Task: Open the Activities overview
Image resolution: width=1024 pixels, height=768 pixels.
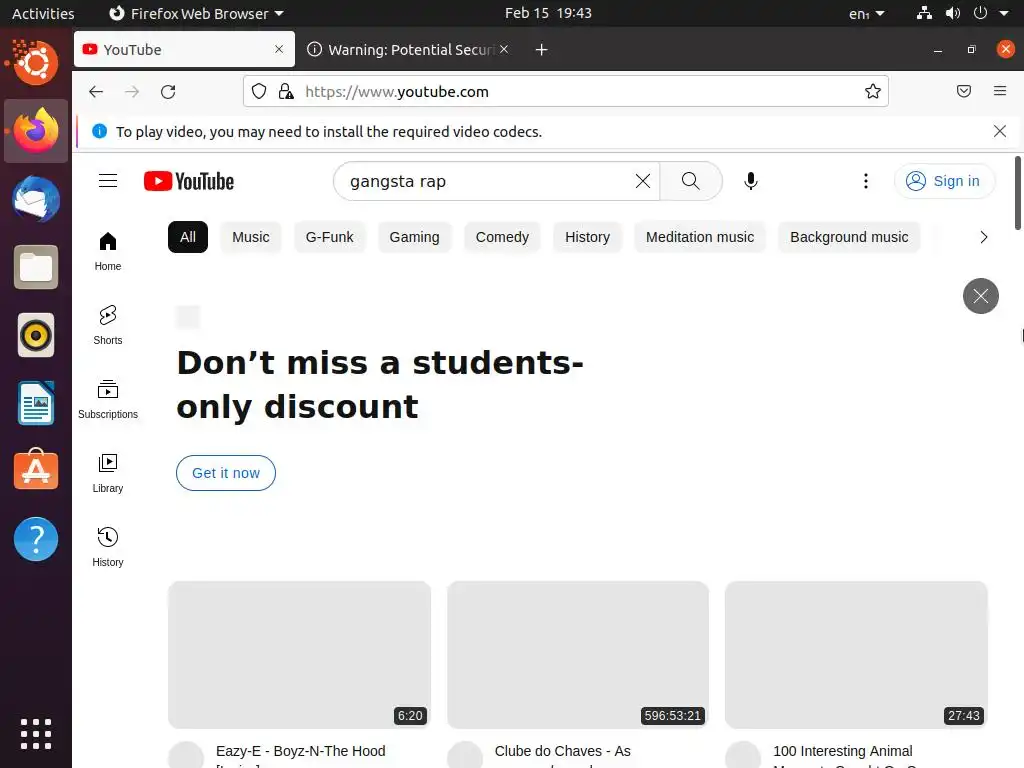Action: click(x=43, y=13)
